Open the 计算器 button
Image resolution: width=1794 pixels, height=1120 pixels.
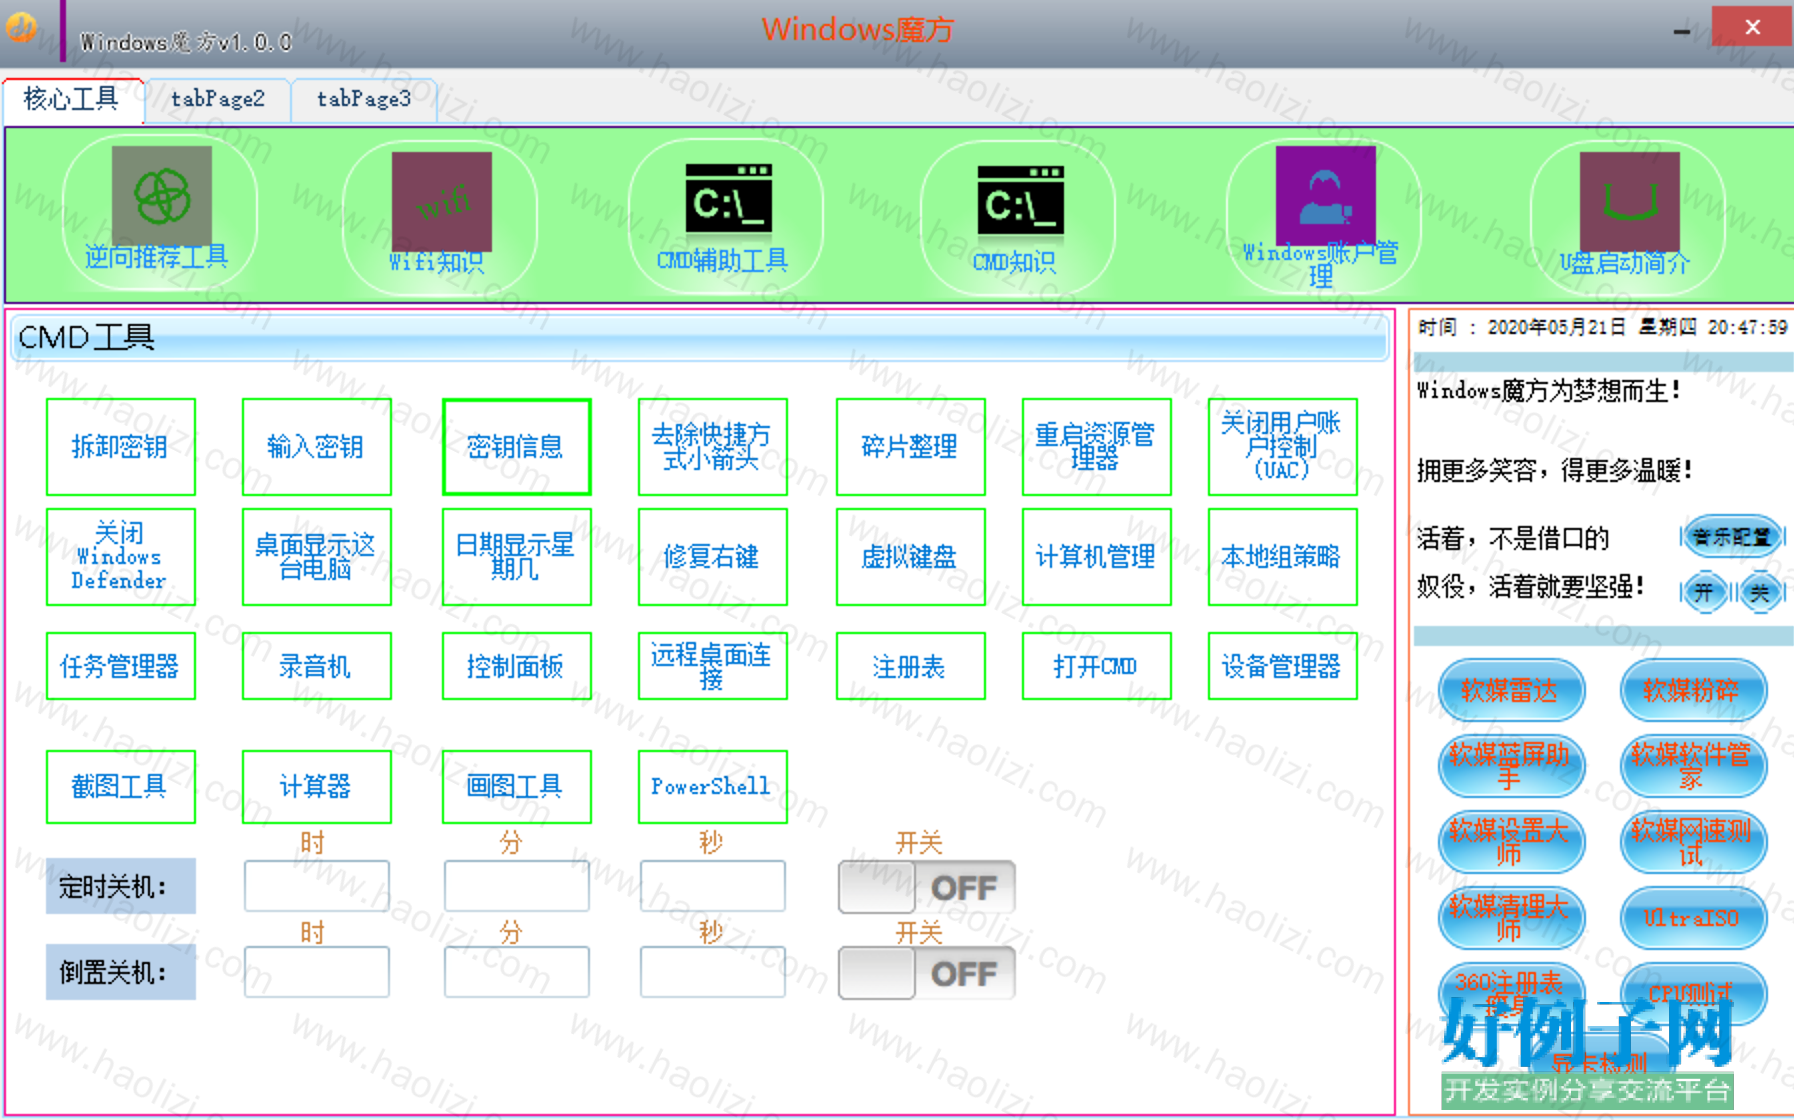click(x=316, y=787)
